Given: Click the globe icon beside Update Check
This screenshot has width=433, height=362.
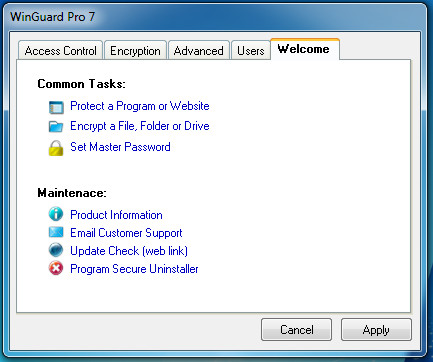Looking at the screenshot, I should point(56,250).
